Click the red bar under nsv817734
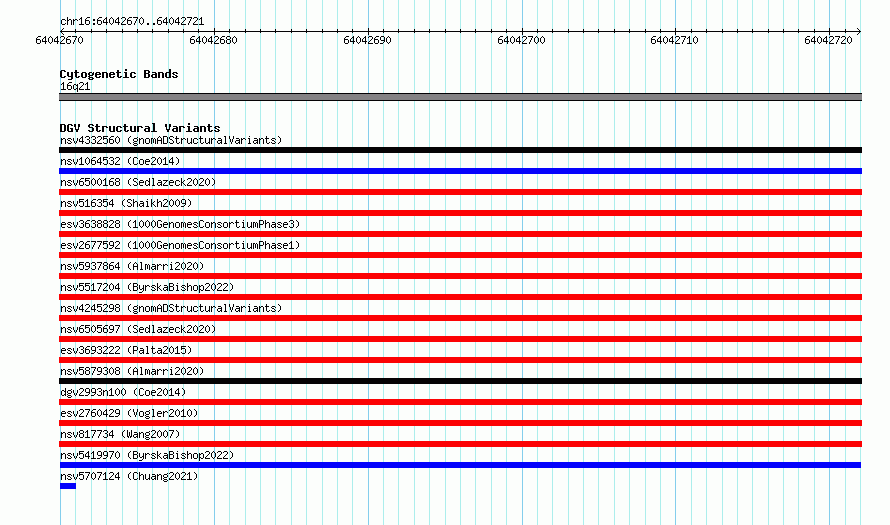 tap(460, 444)
